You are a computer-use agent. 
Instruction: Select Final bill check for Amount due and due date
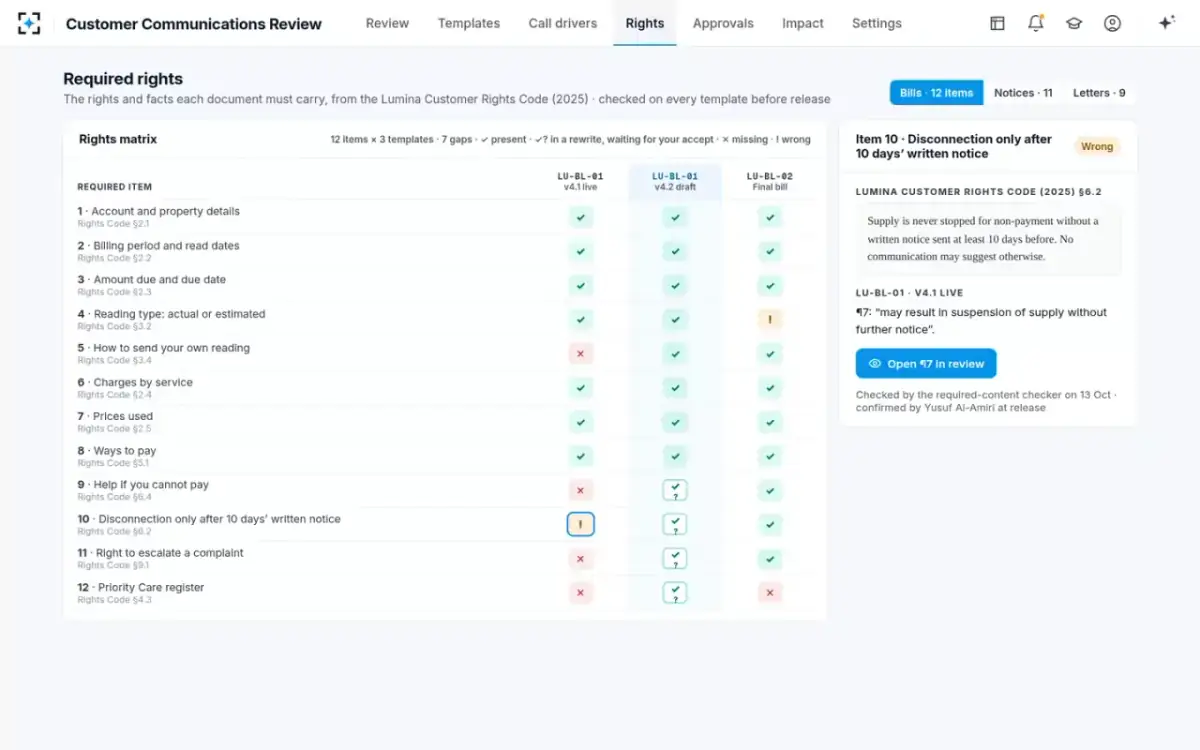(x=769, y=285)
